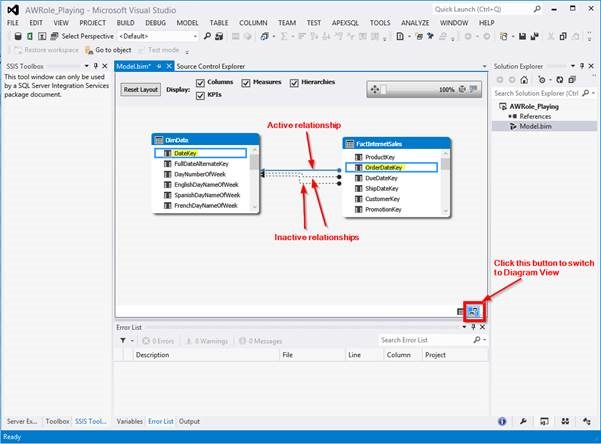
Task: Open the Server Explorer tab at bottom left
Action: pos(22,421)
